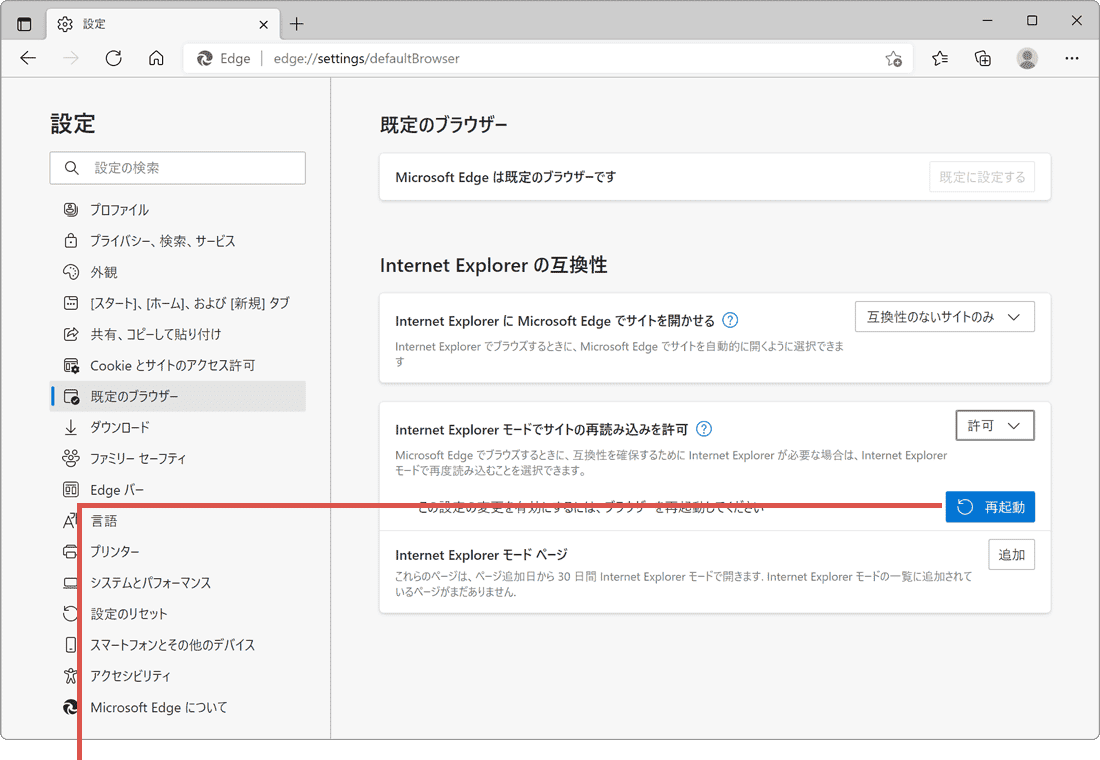Screen dimensions: 1100x760
Task: Open システムとパフォーマンス settings
Action: click(x=177, y=582)
